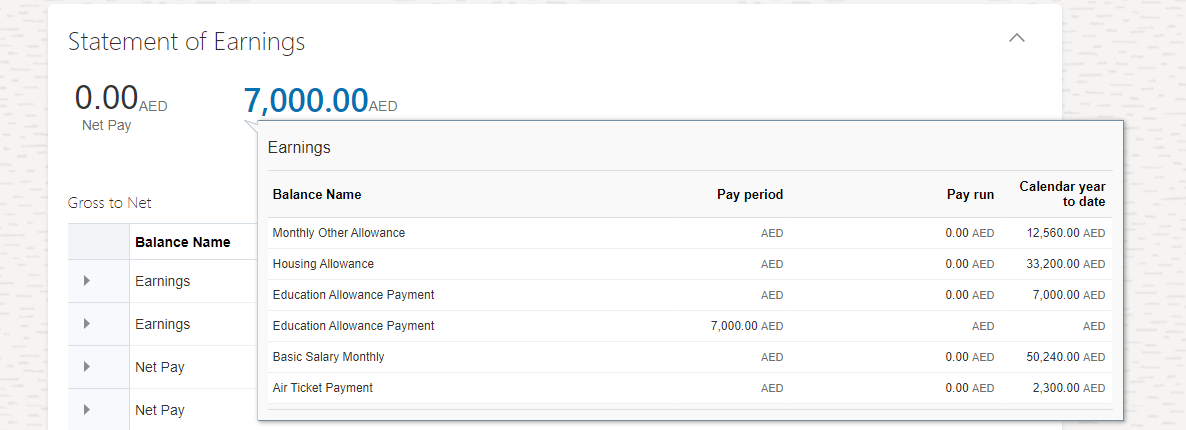This screenshot has width=1186, height=430.
Task: Expand the upper Net Pay row triangle
Action: pyautogui.click(x=86, y=367)
